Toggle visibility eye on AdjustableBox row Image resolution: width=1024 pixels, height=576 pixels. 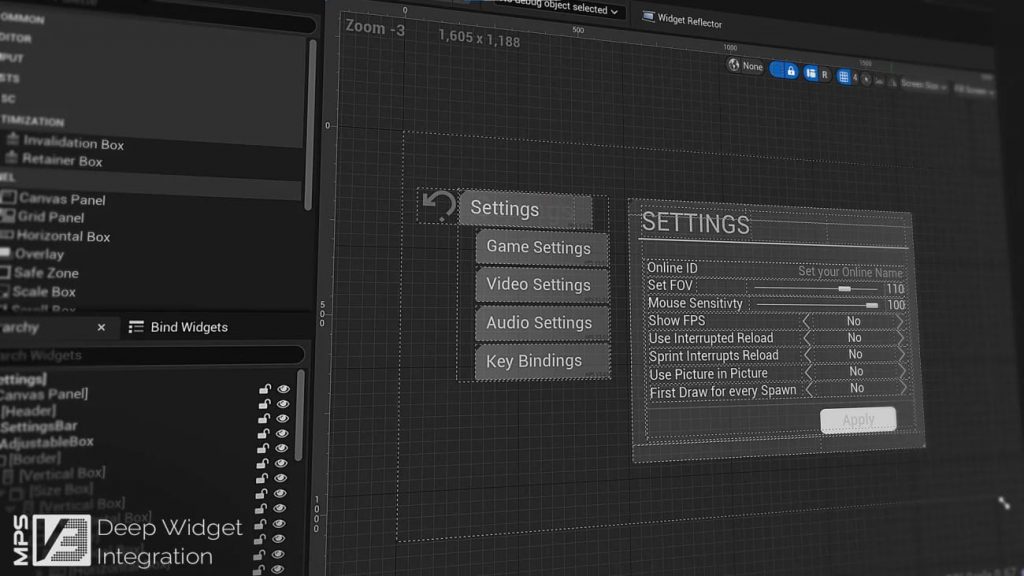[x=281, y=448]
